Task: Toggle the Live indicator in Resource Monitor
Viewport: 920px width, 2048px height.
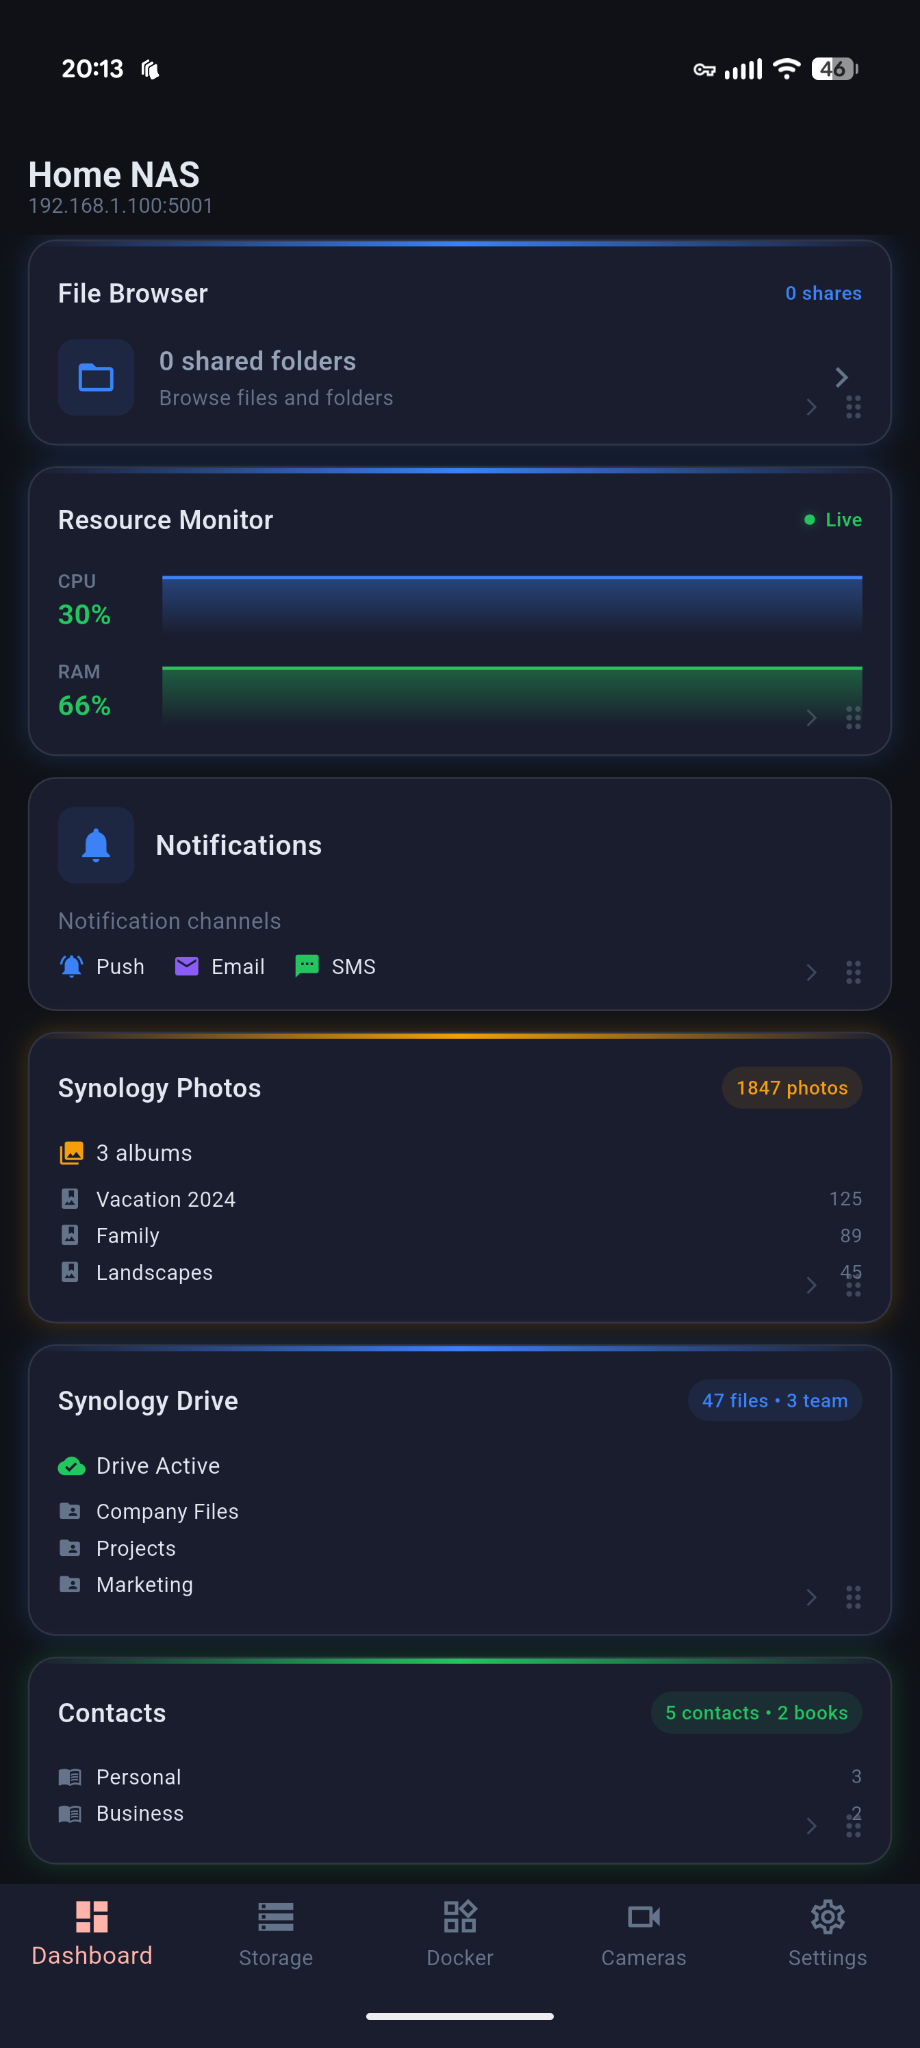Action: pyautogui.click(x=832, y=519)
